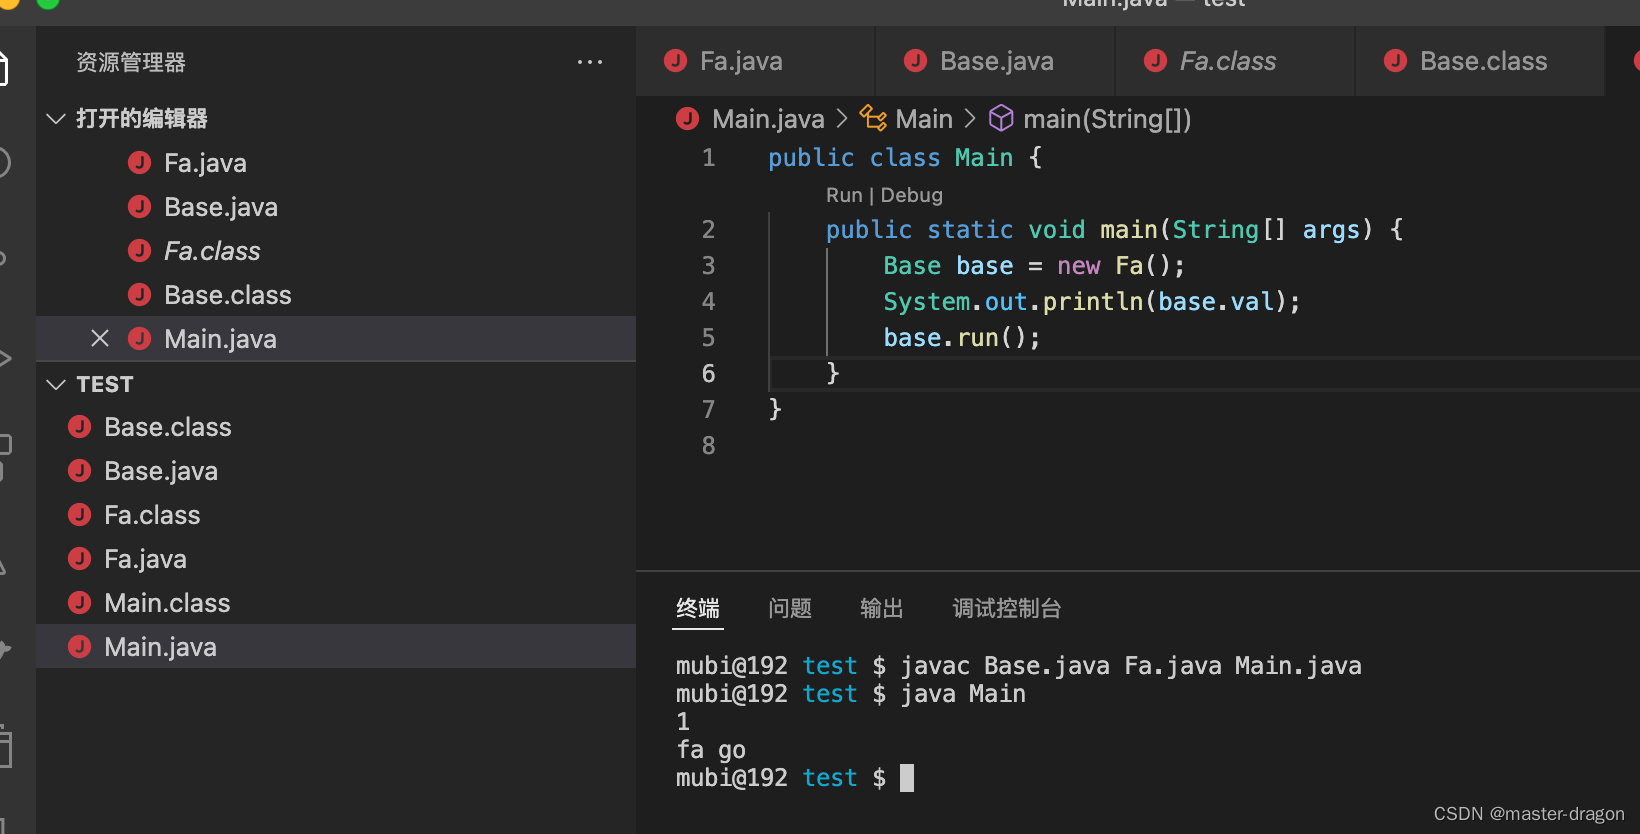
Task: Click the main(String[]) method breadcrumb
Action: [x=1107, y=119]
